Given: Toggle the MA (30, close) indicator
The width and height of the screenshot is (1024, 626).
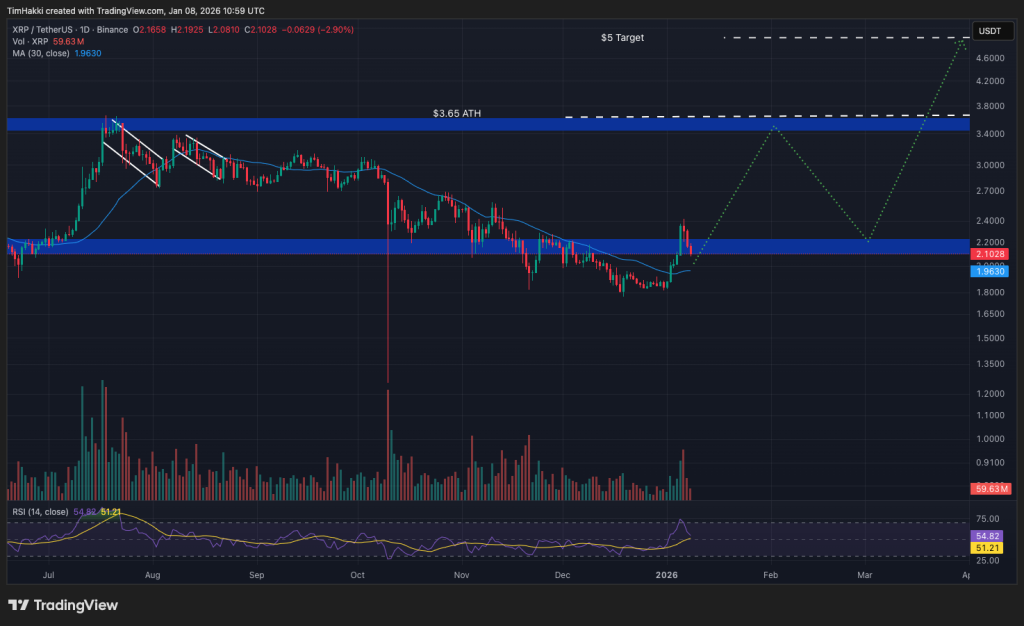Looking at the screenshot, I should coord(40,52).
